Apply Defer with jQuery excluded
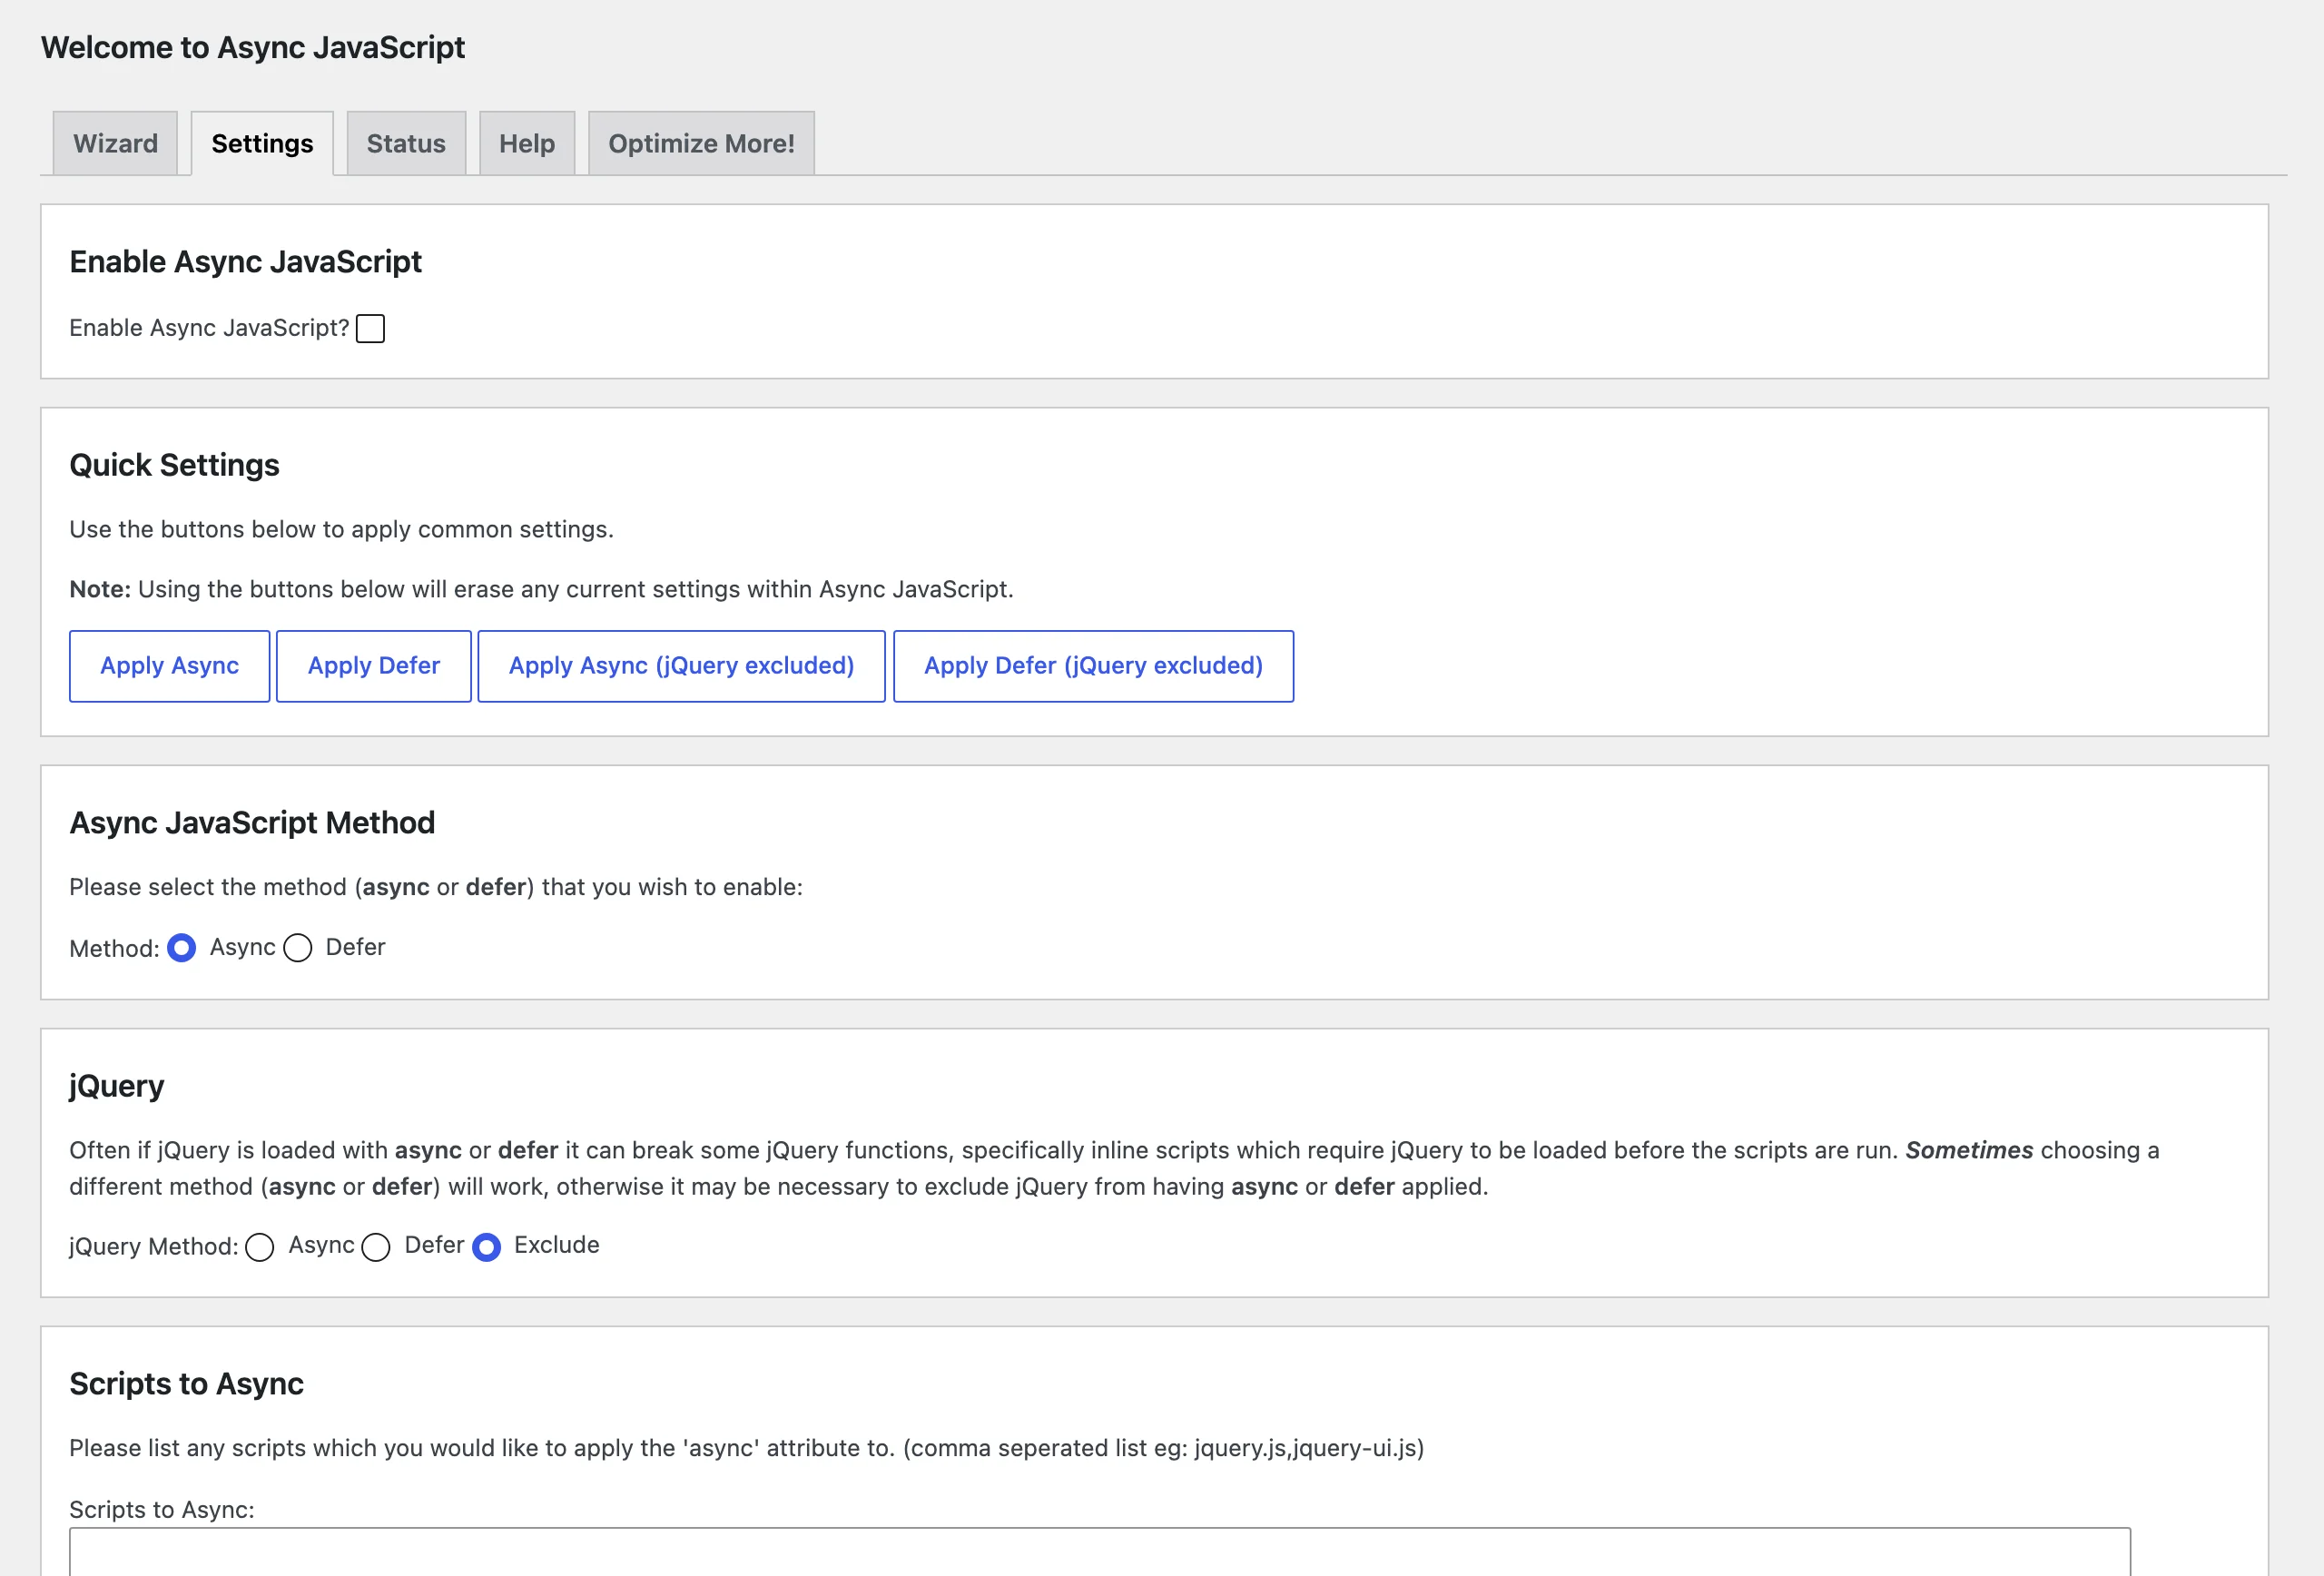The width and height of the screenshot is (2324, 1576). point(1093,666)
